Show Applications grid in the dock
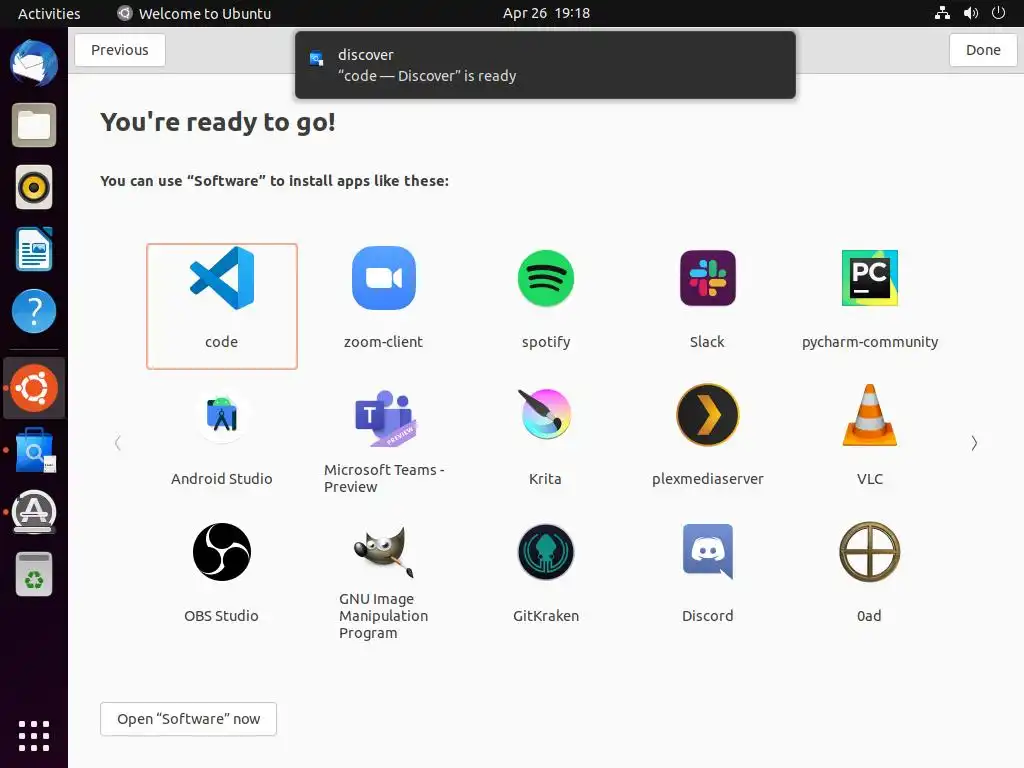 (34, 736)
